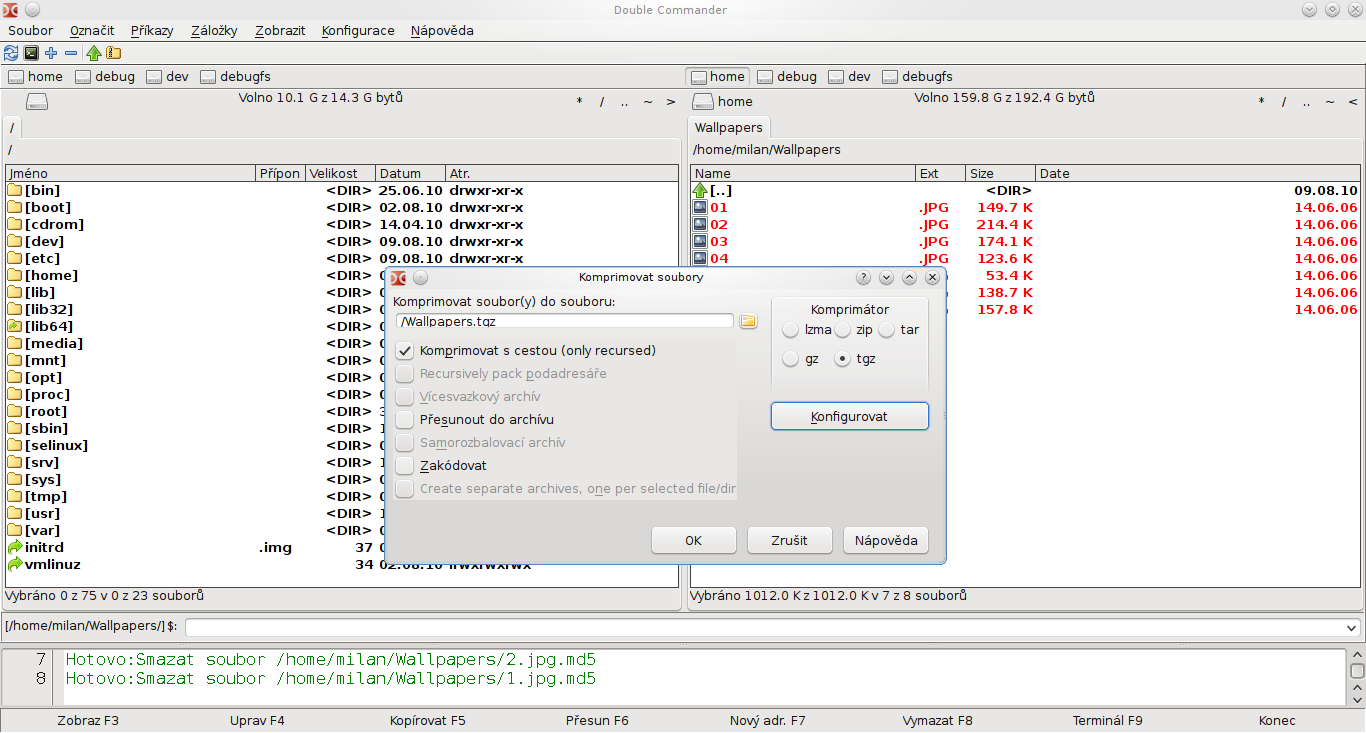1366x733 pixels.
Task: Select the [etc] folder row in left panel
Action: click(341, 258)
